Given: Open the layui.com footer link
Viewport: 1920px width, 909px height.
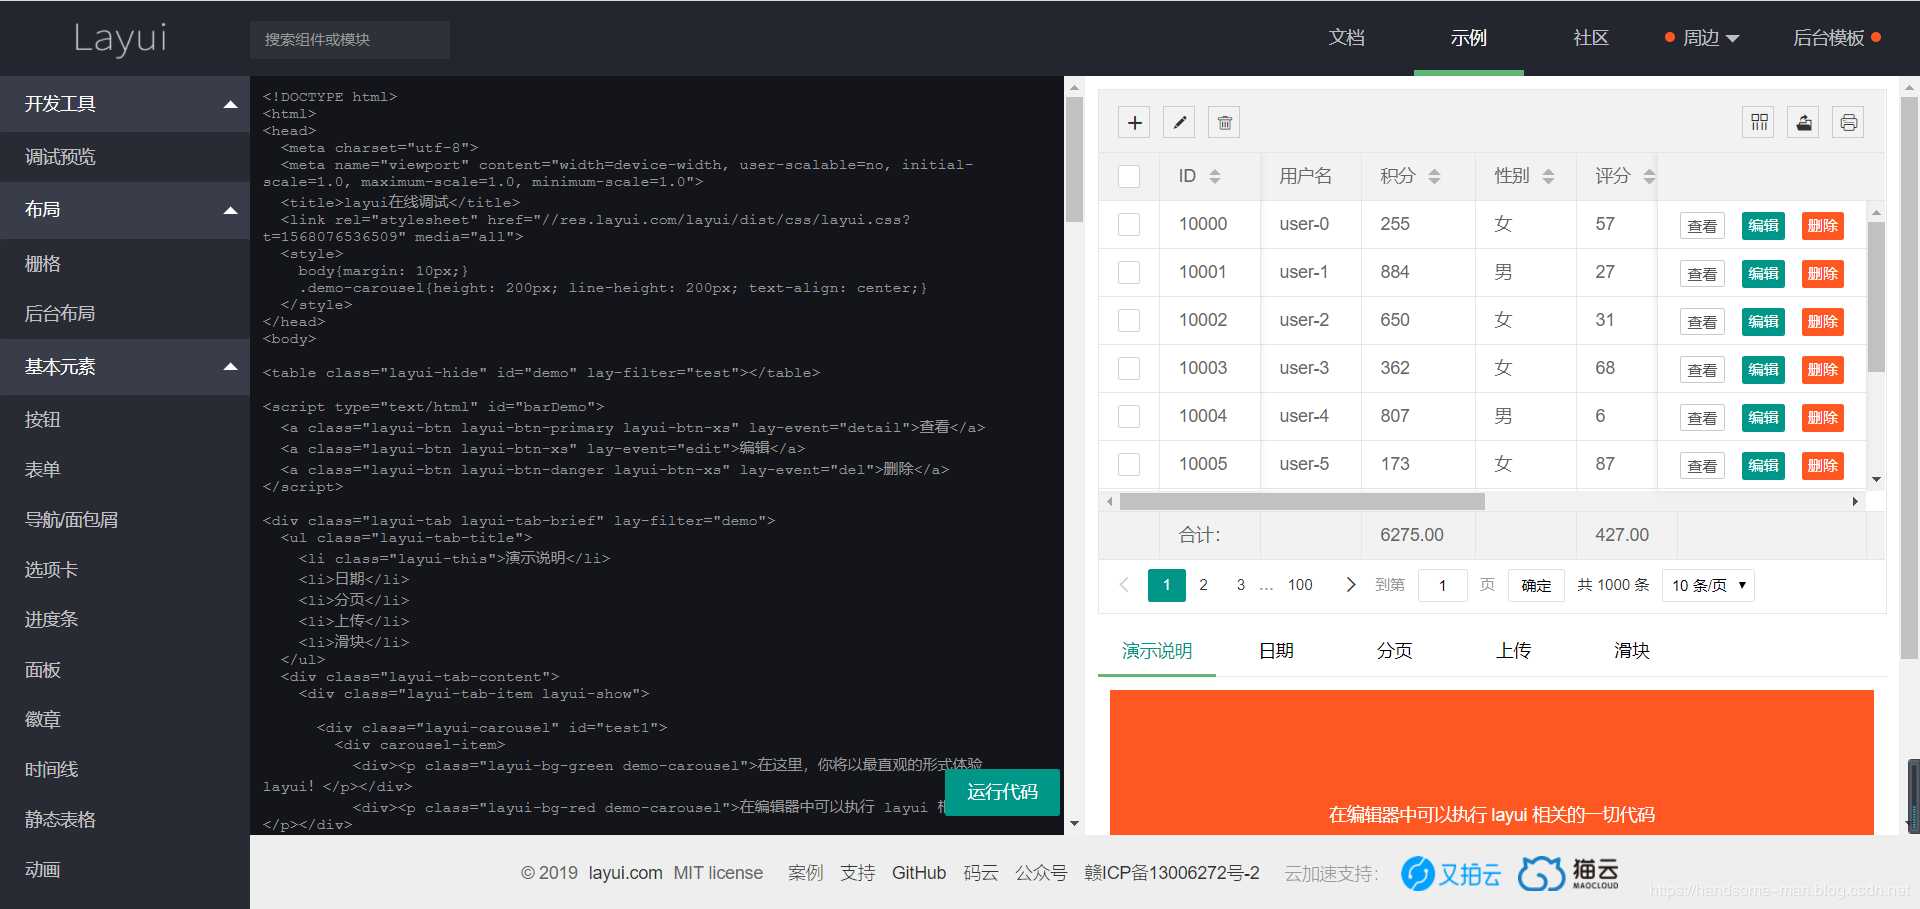Looking at the screenshot, I should [625, 873].
